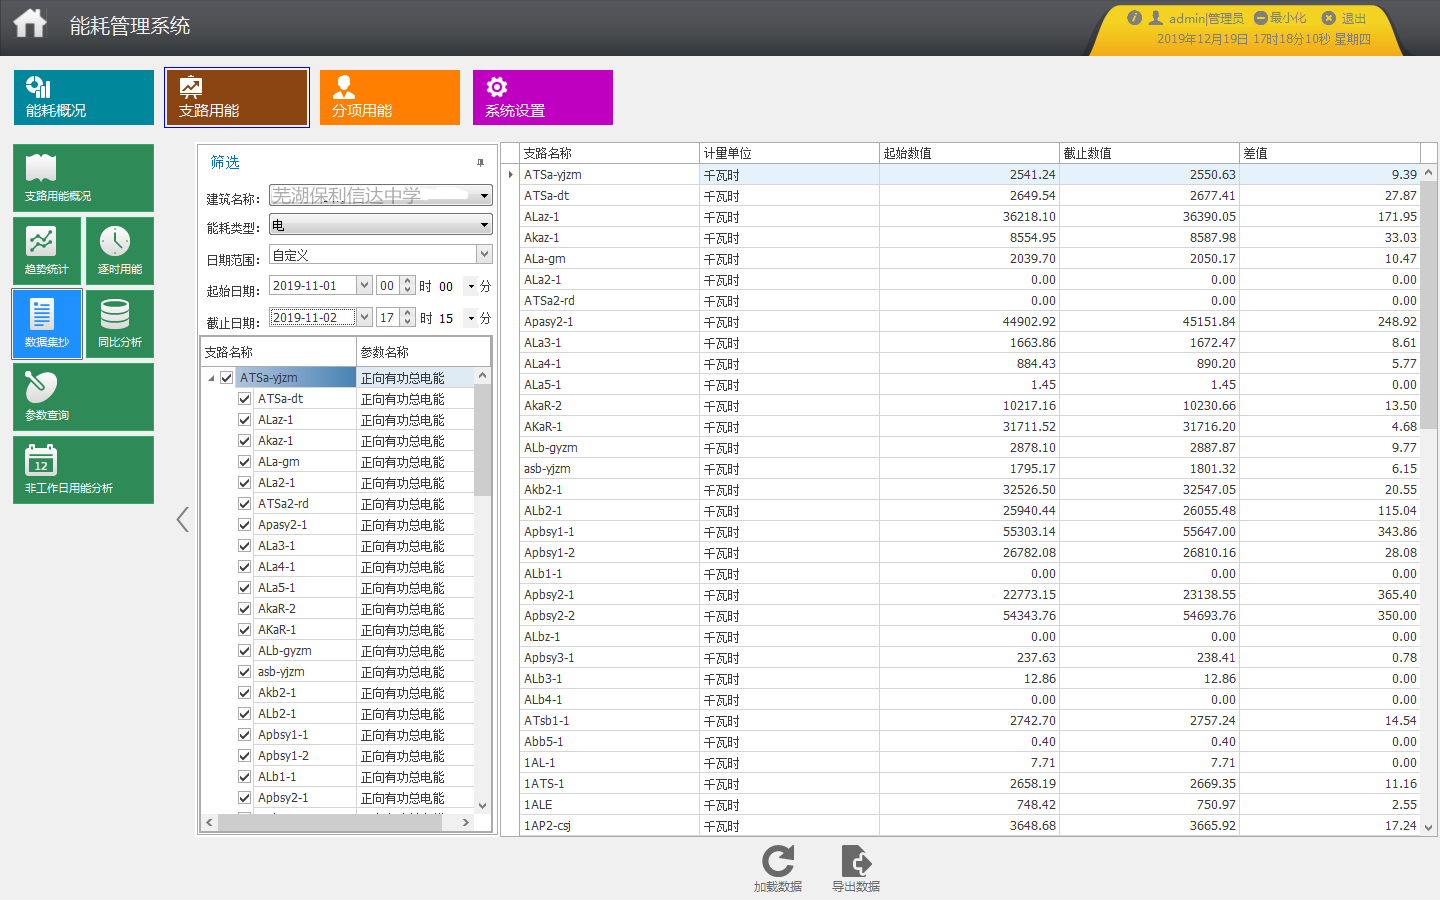Click the 筛选 panel title

click(x=225, y=162)
